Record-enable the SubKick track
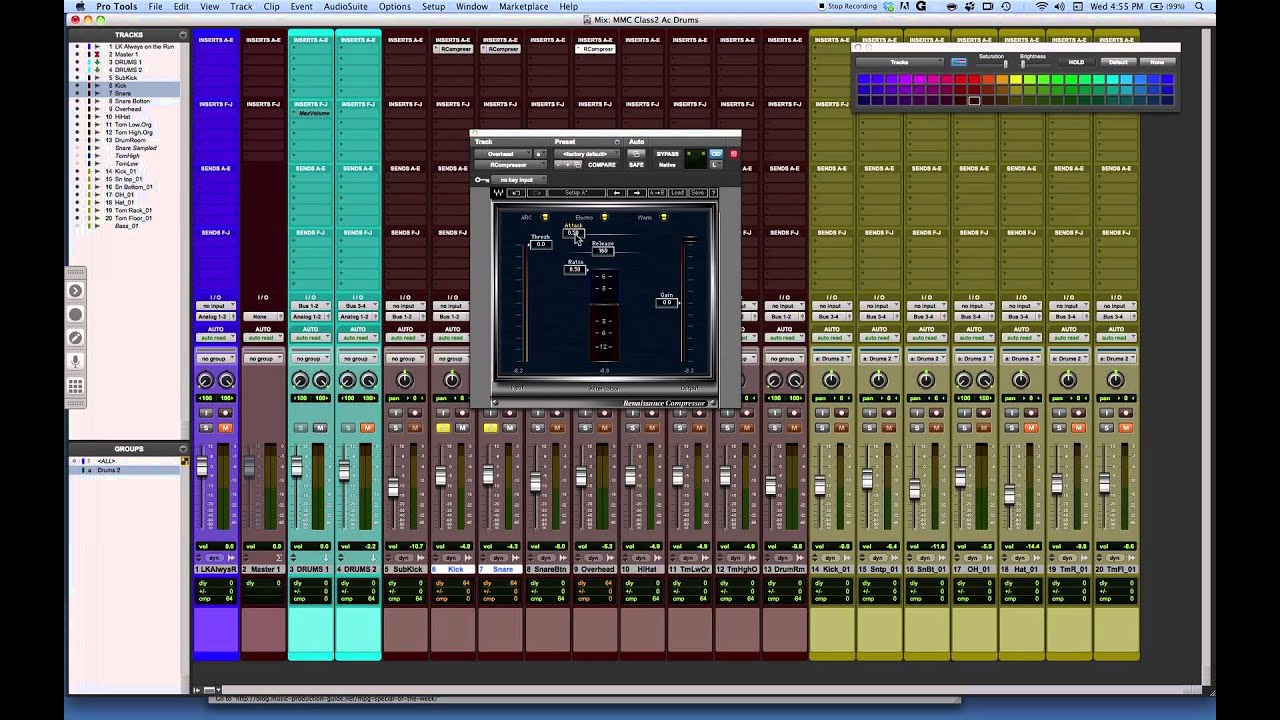 [415, 413]
